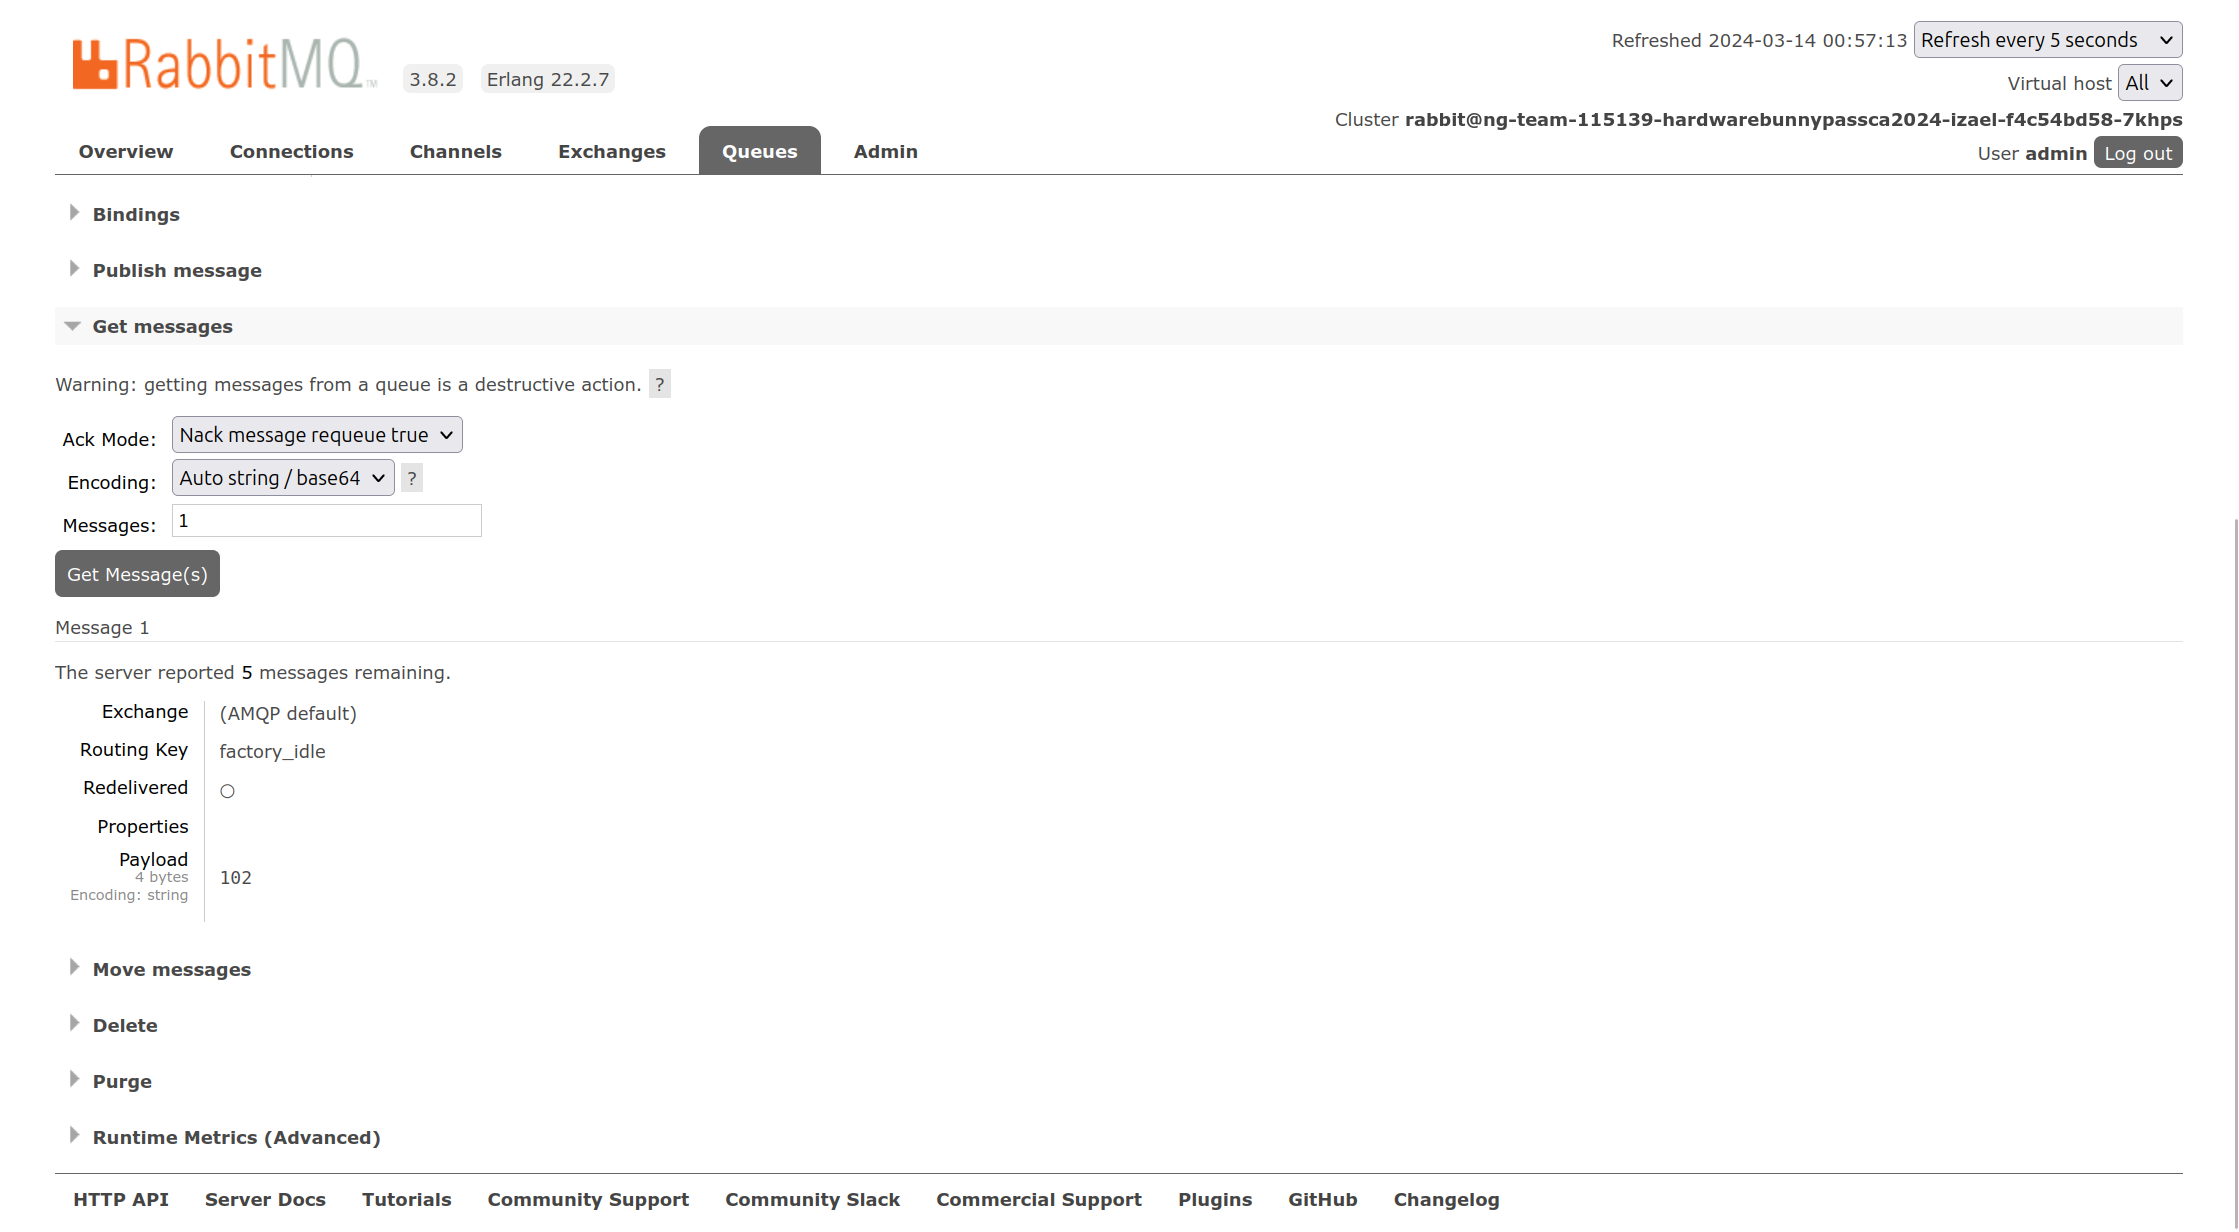Viewport: 2239px width, 1232px height.
Task: Open the help icon next to Encoding
Action: point(412,478)
